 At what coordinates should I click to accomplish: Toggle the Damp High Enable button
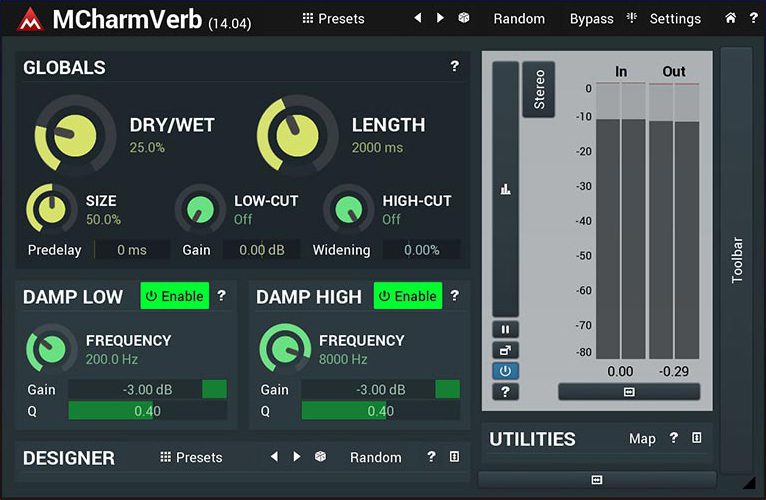407,296
